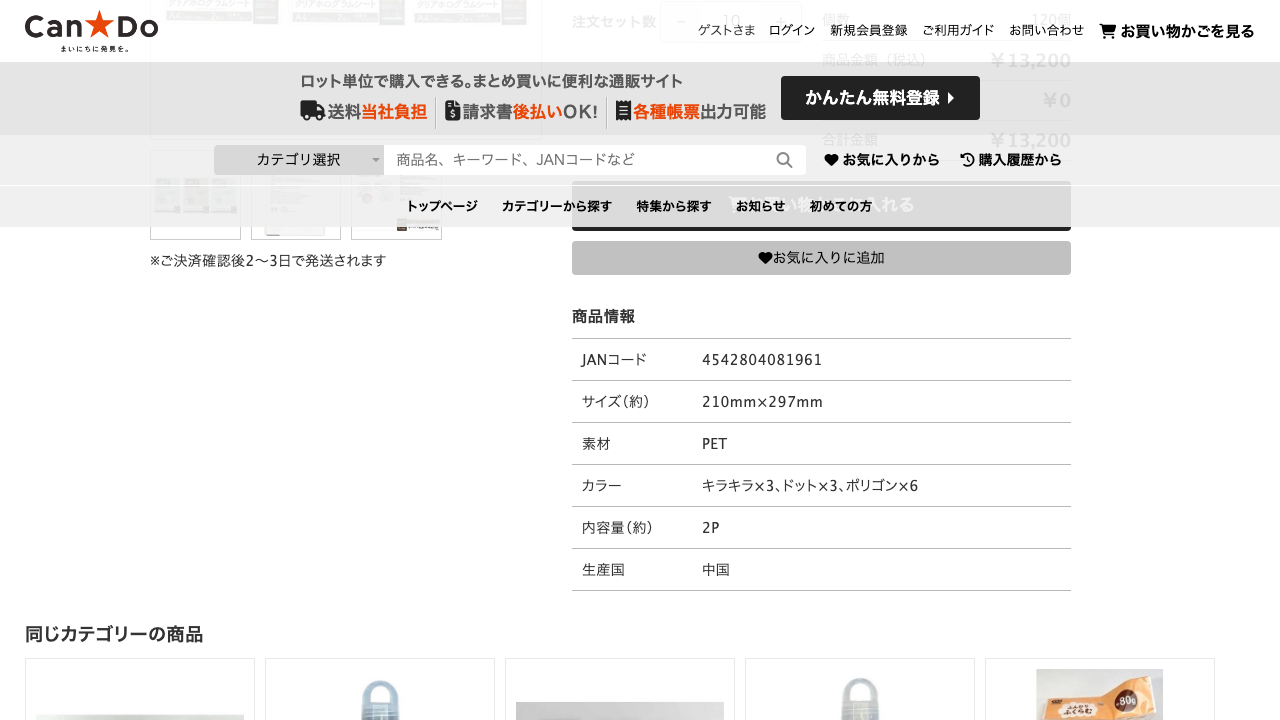Open カテゴリーから探す menu item

coord(557,206)
